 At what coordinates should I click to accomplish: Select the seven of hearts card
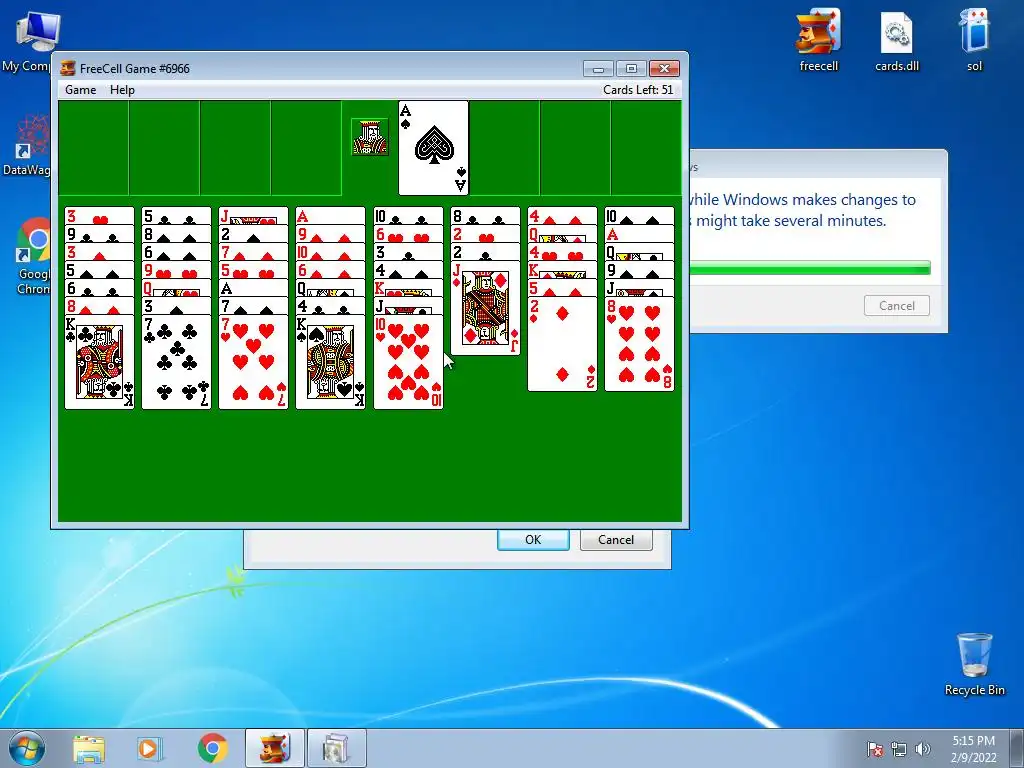coord(253,362)
